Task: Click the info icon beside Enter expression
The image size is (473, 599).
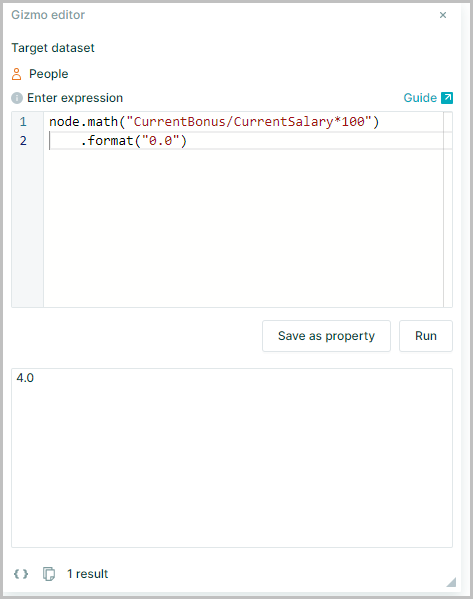Action: point(17,98)
